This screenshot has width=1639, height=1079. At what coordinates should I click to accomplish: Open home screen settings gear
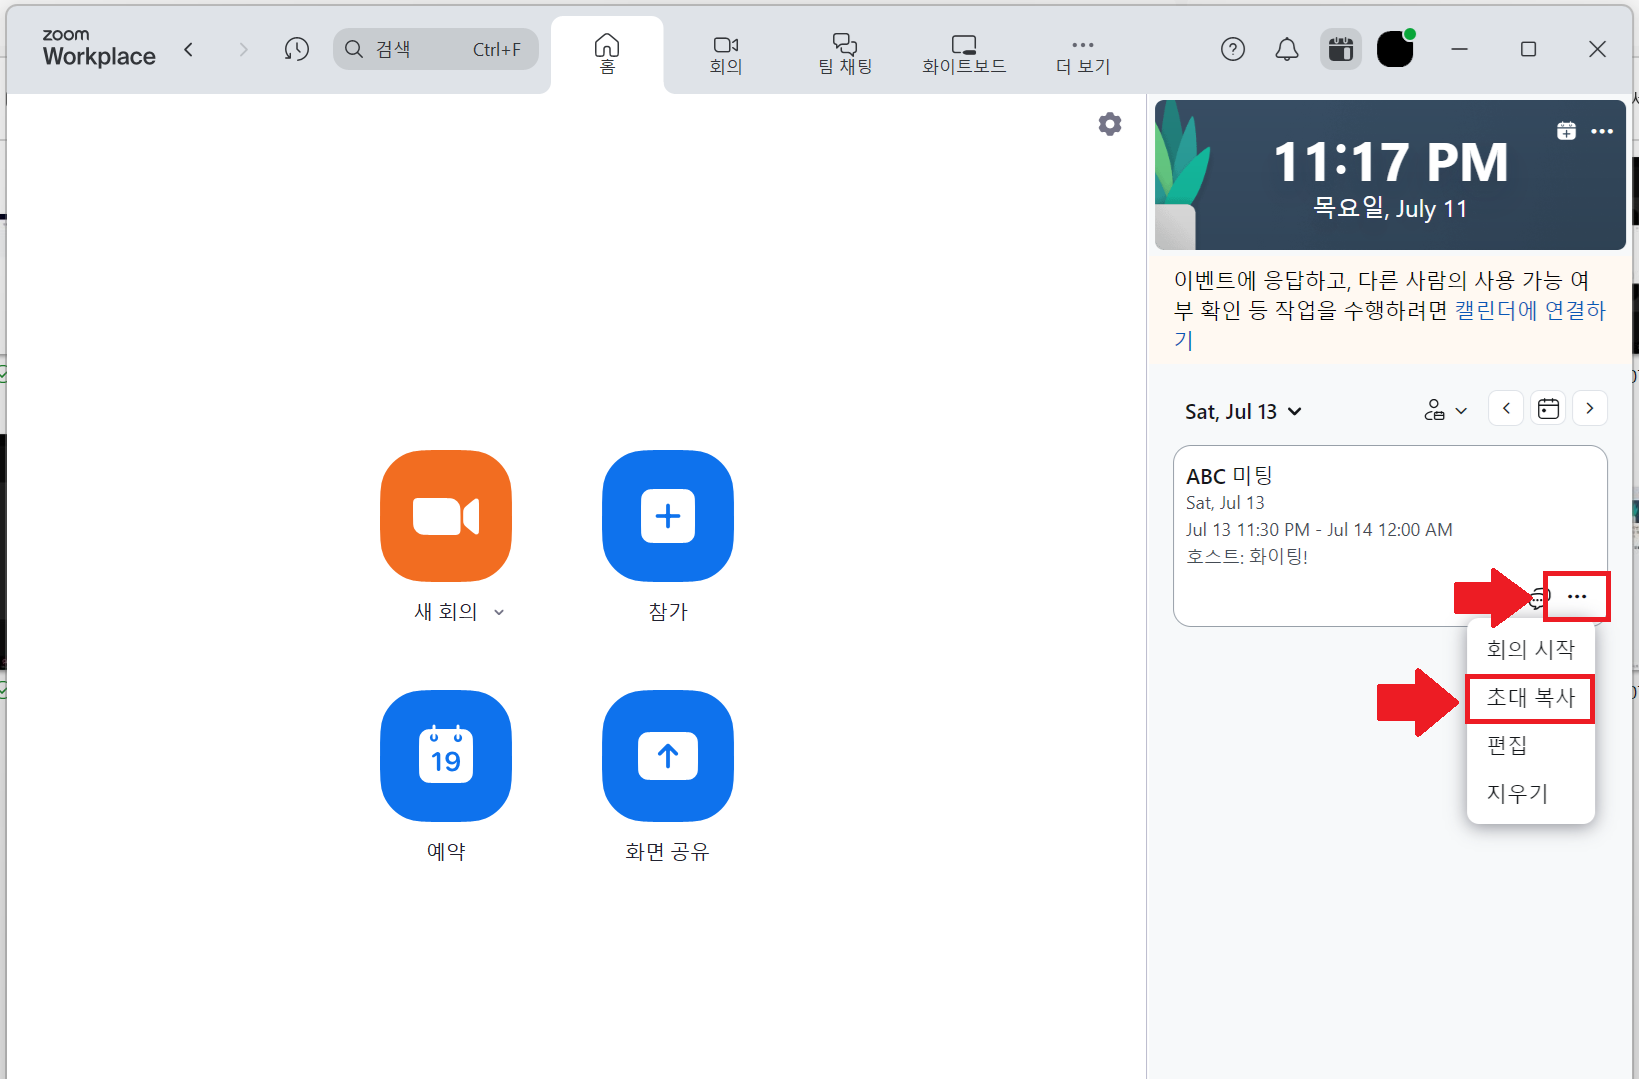1110,123
